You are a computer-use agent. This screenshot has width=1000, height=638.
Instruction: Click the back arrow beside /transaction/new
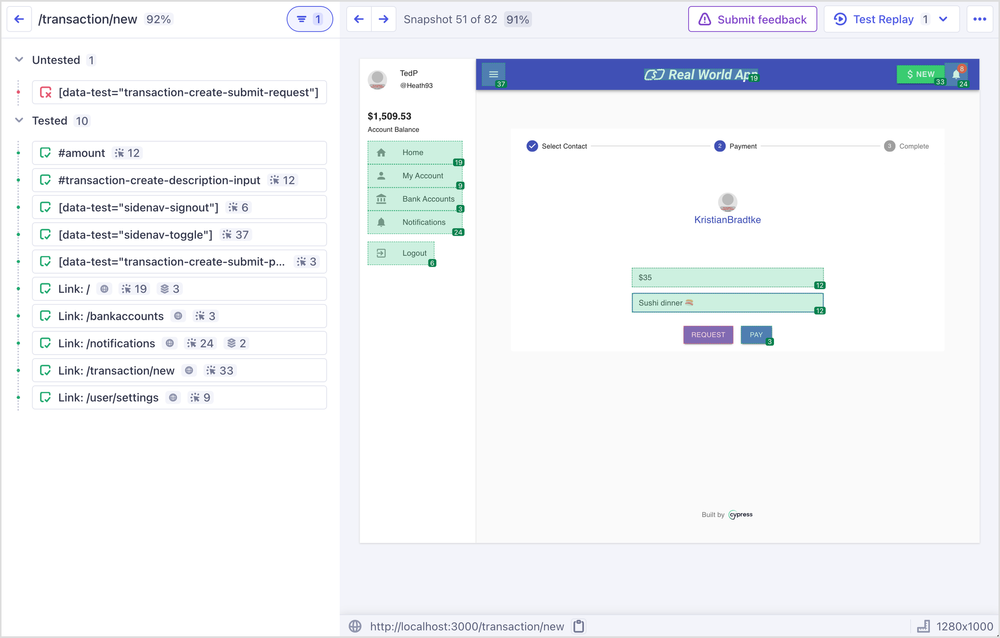(x=19, y=19)
